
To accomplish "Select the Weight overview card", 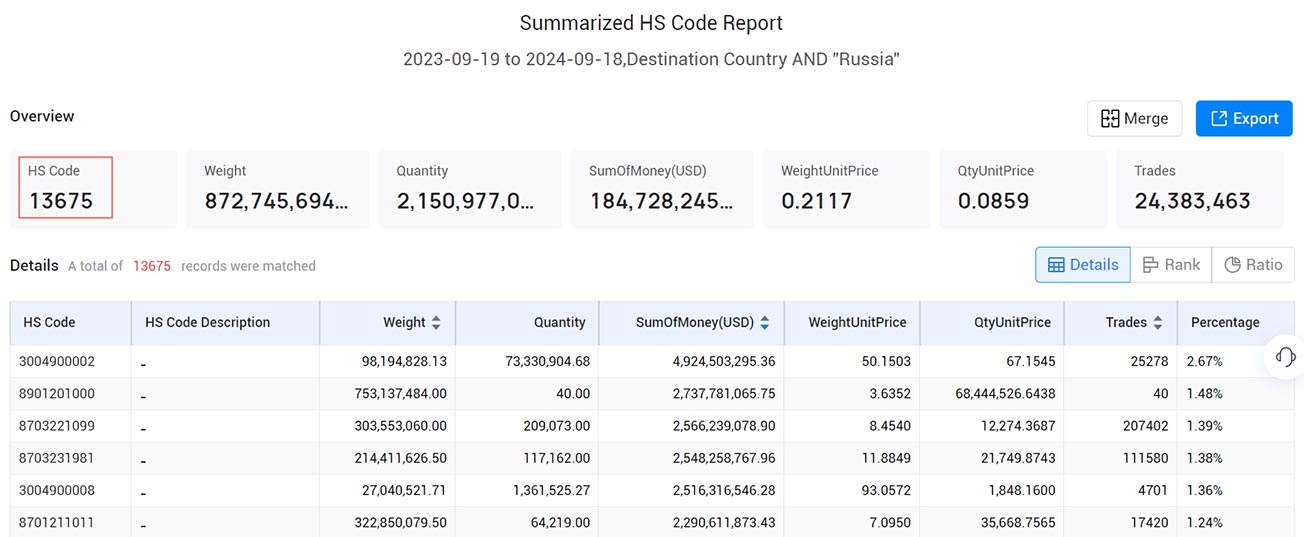I will pos(278,189).
